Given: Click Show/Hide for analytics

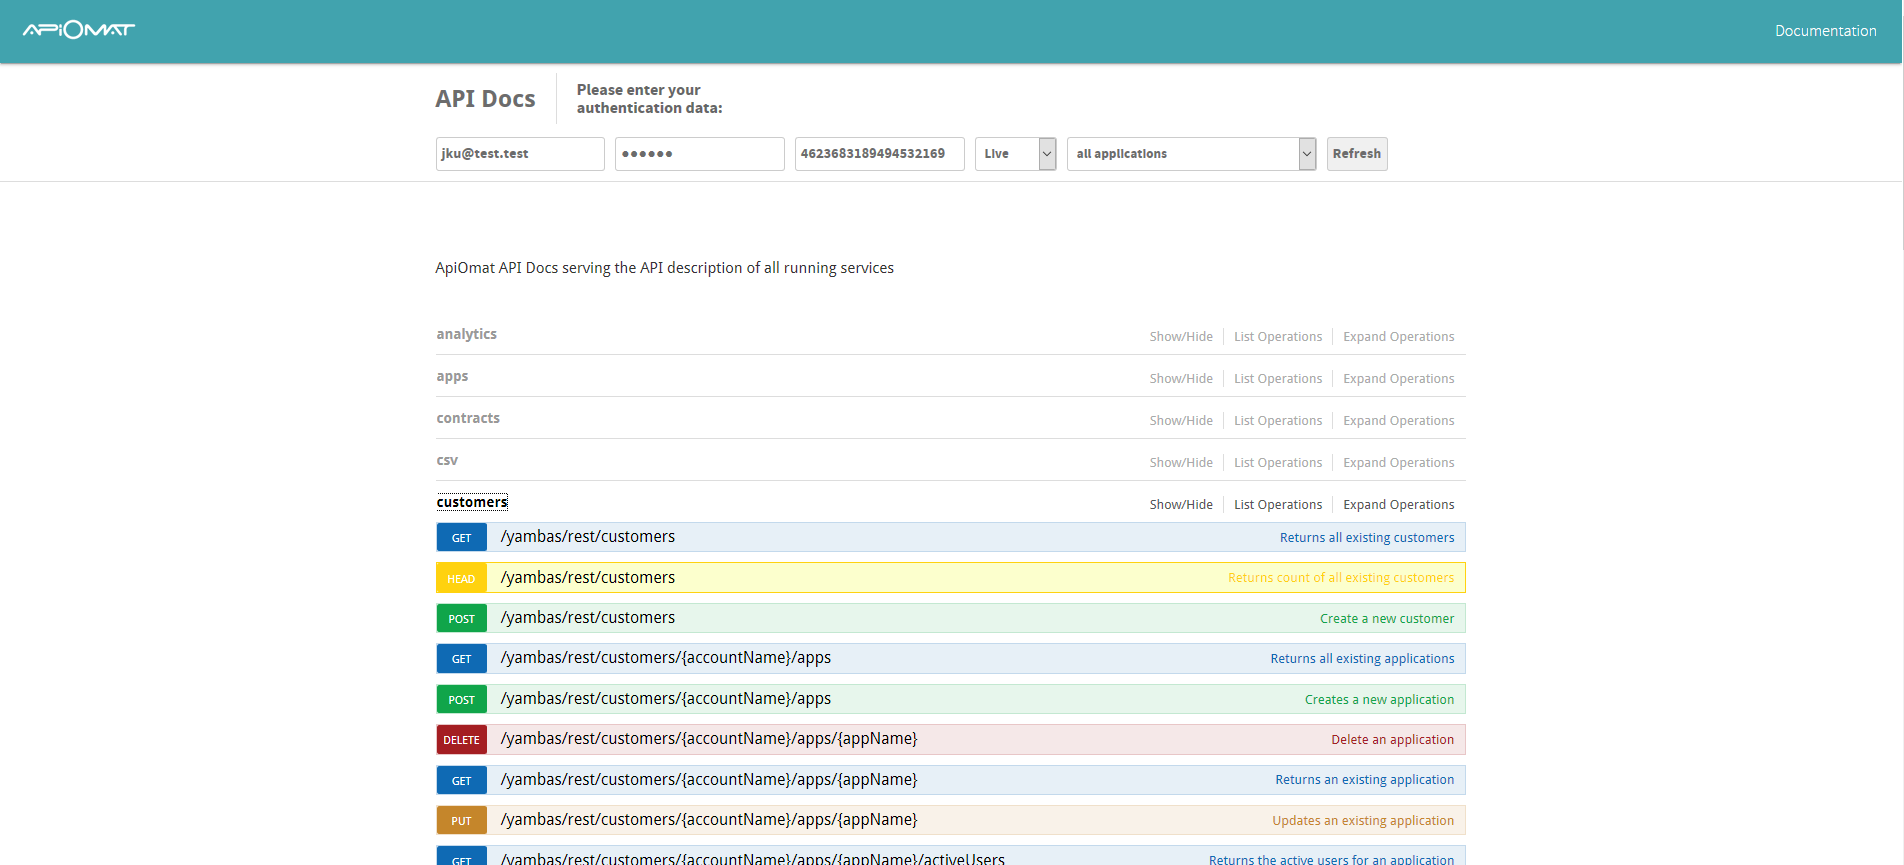Looking at the screenshot, I should coord(1181,337).
